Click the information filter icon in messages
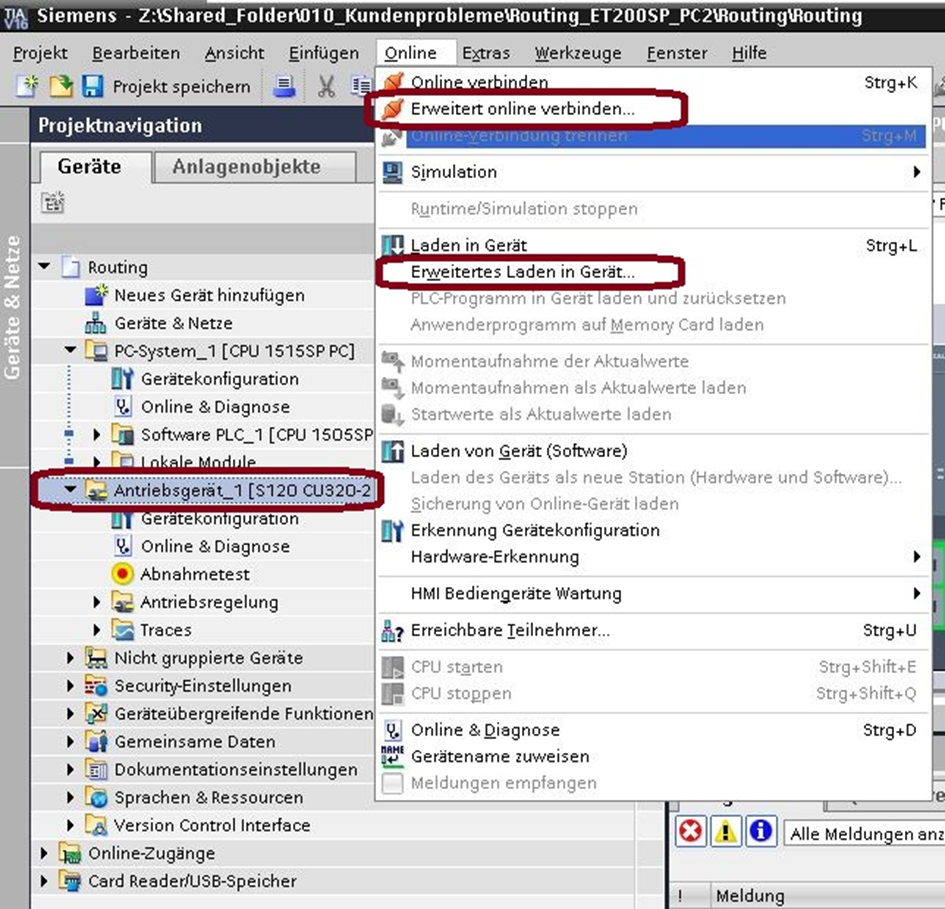Viewport: 945px width, 909px height. point(761,832)
